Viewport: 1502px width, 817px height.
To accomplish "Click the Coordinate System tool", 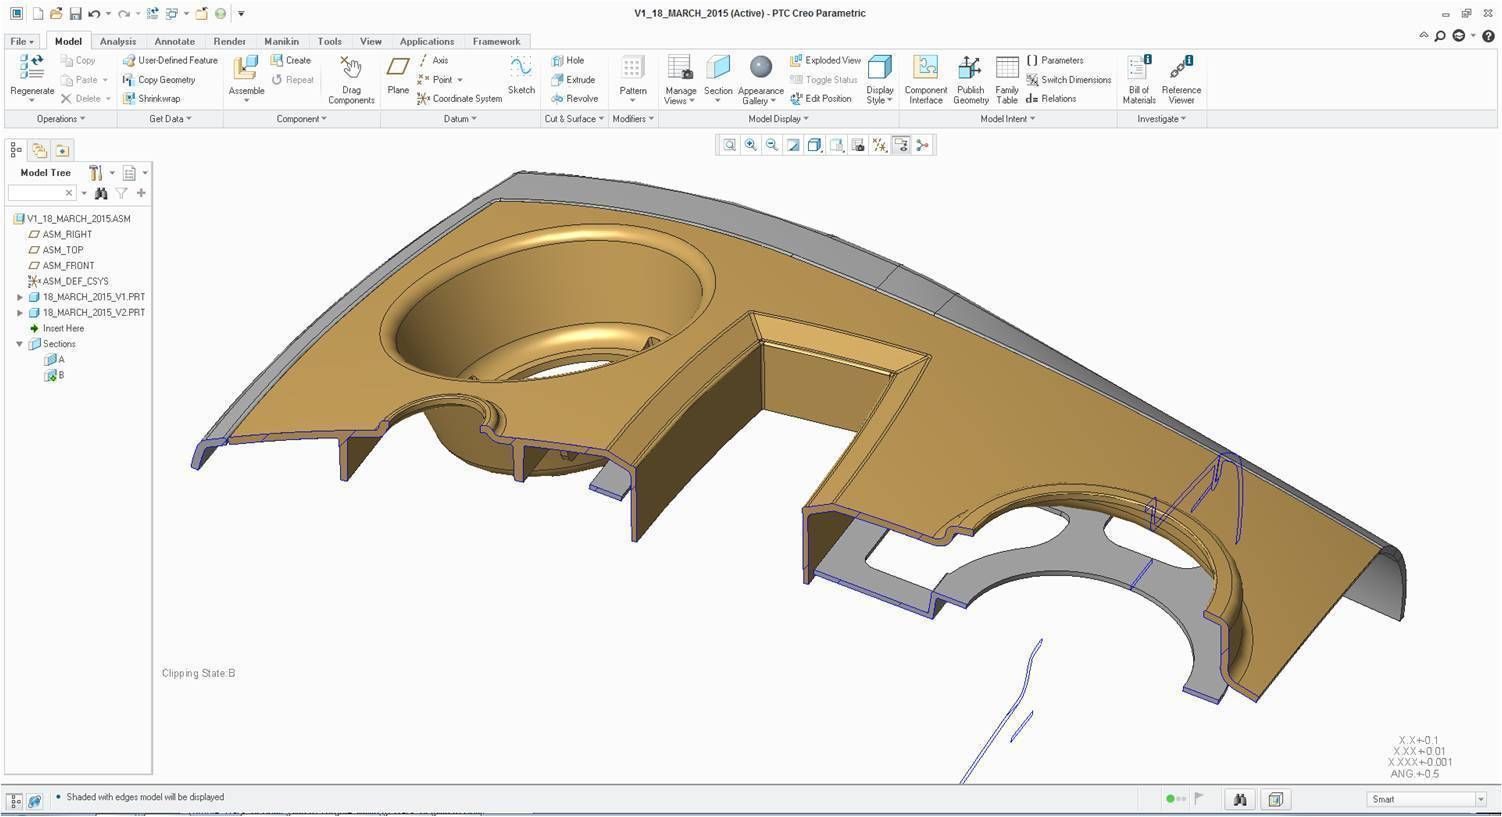I will [459, 98].
